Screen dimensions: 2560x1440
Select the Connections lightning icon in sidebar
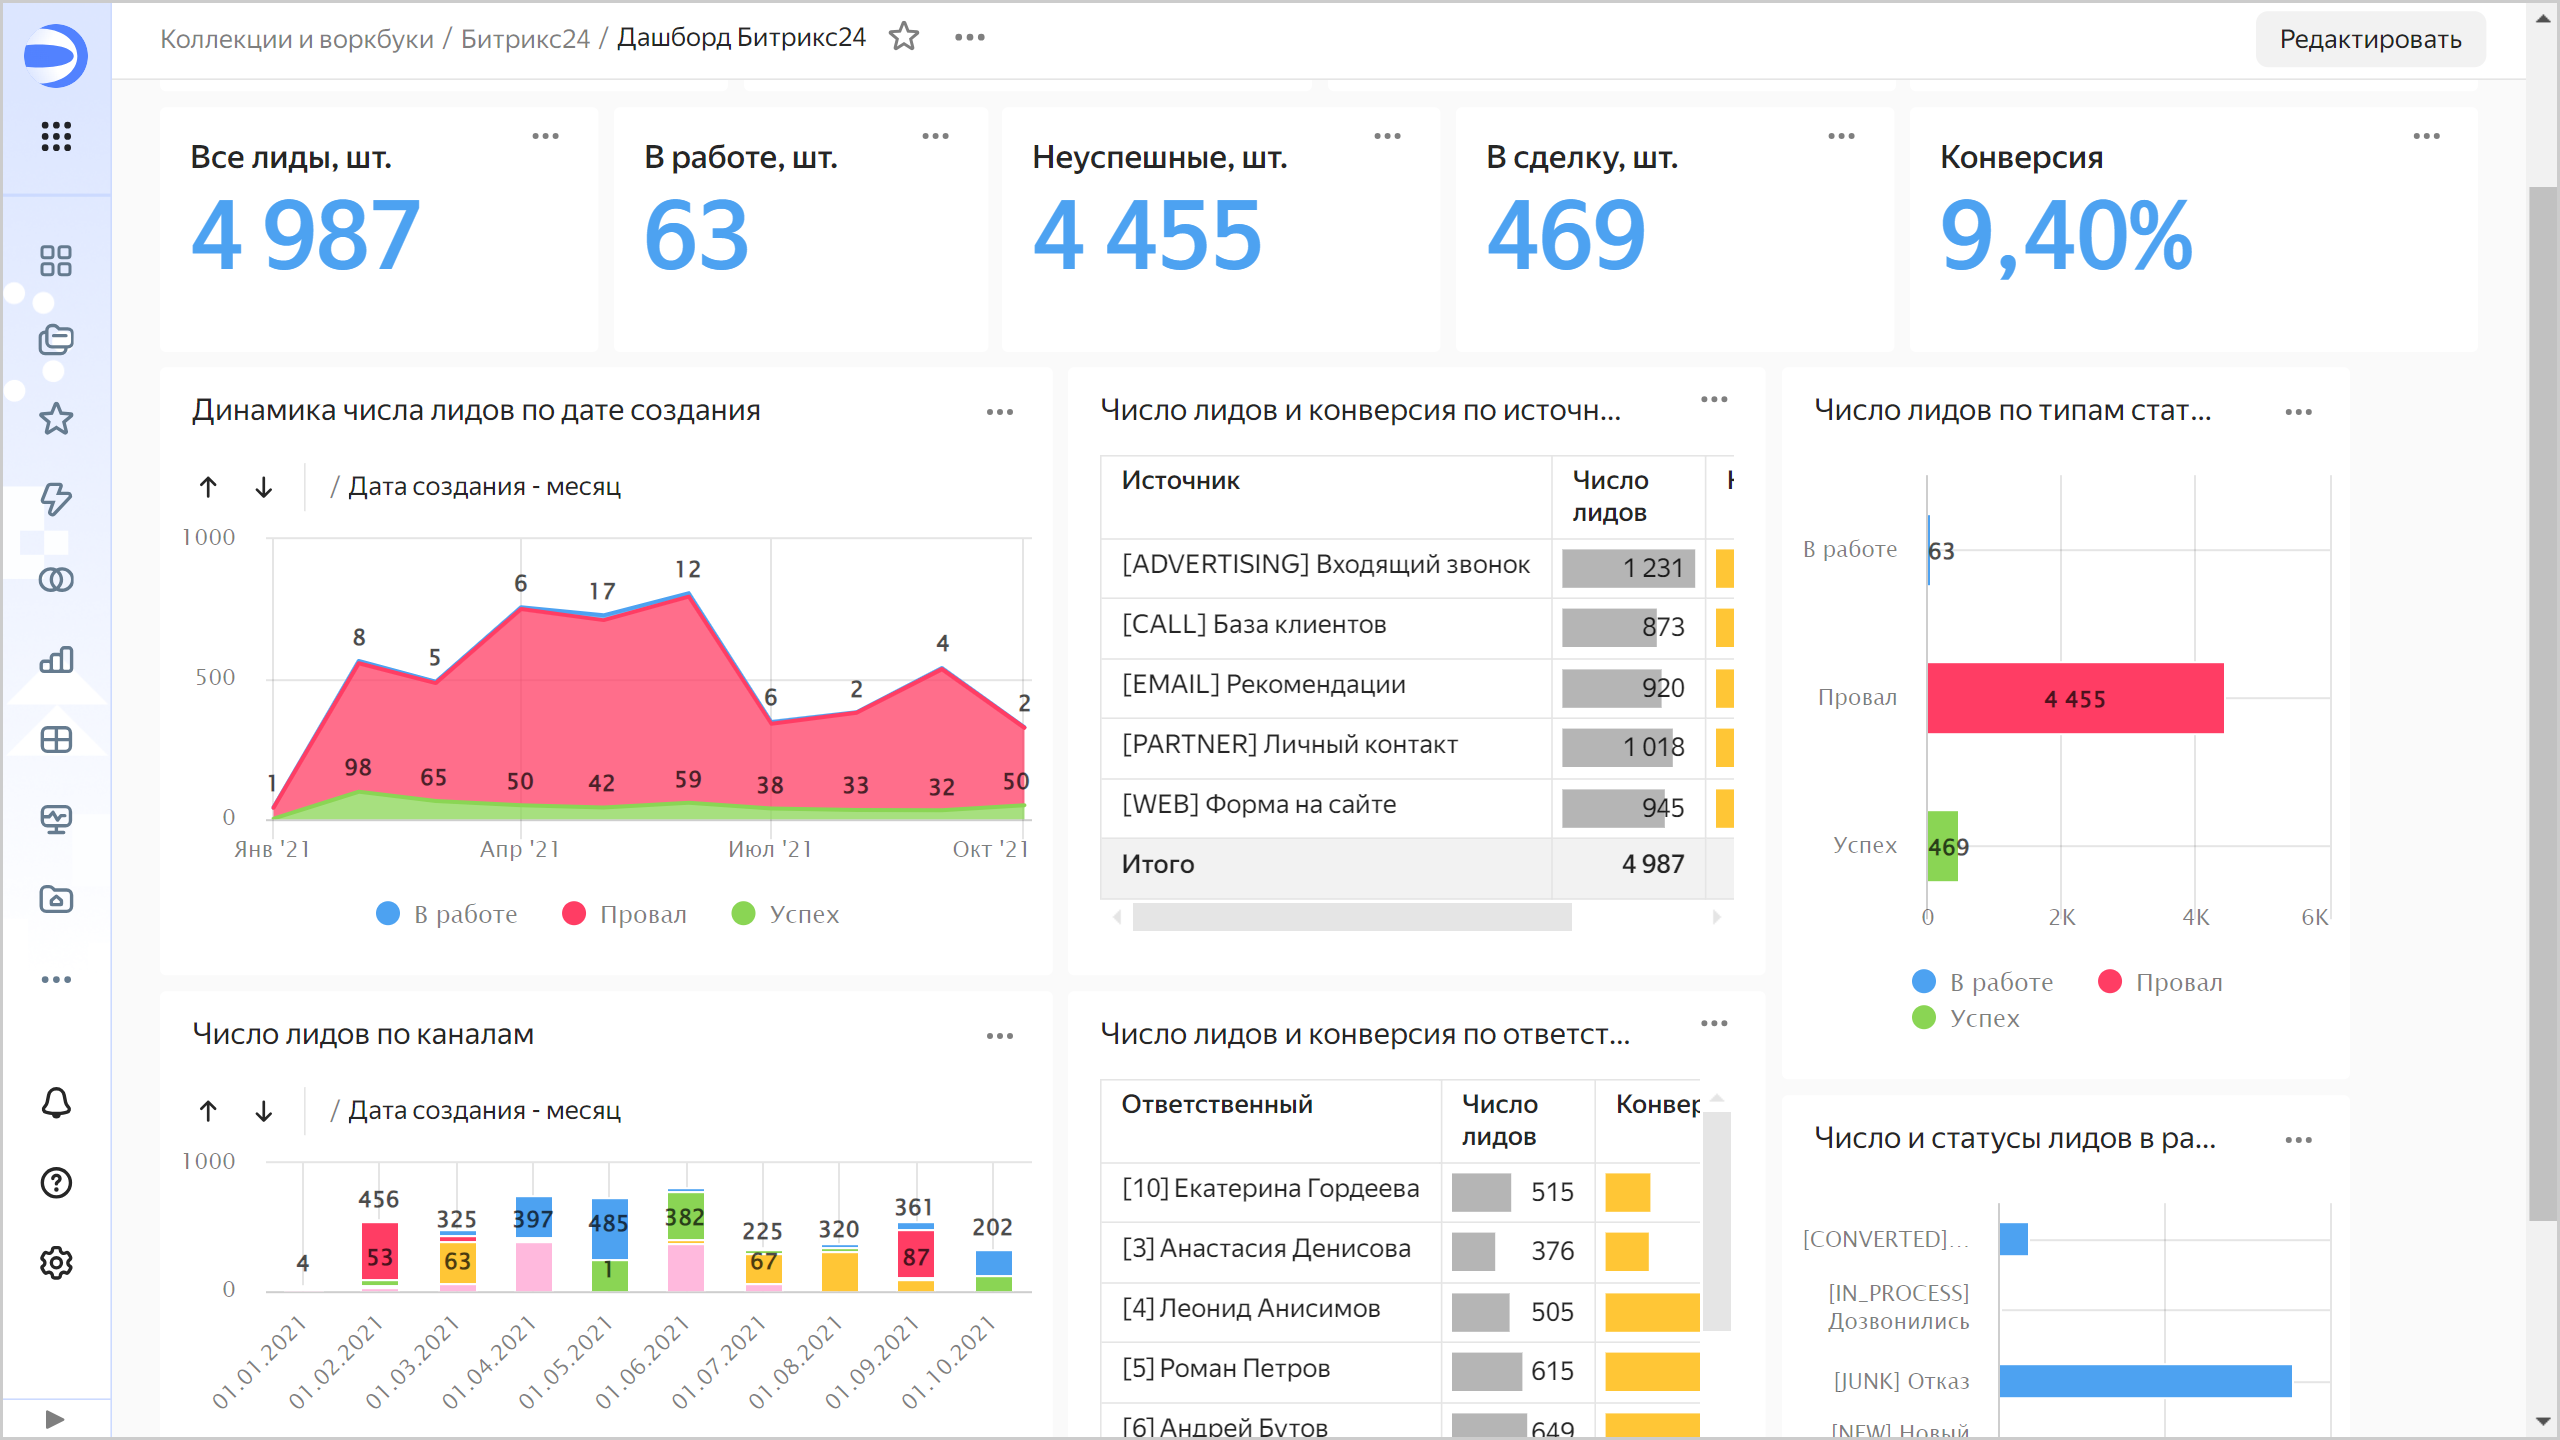(56, 500)
